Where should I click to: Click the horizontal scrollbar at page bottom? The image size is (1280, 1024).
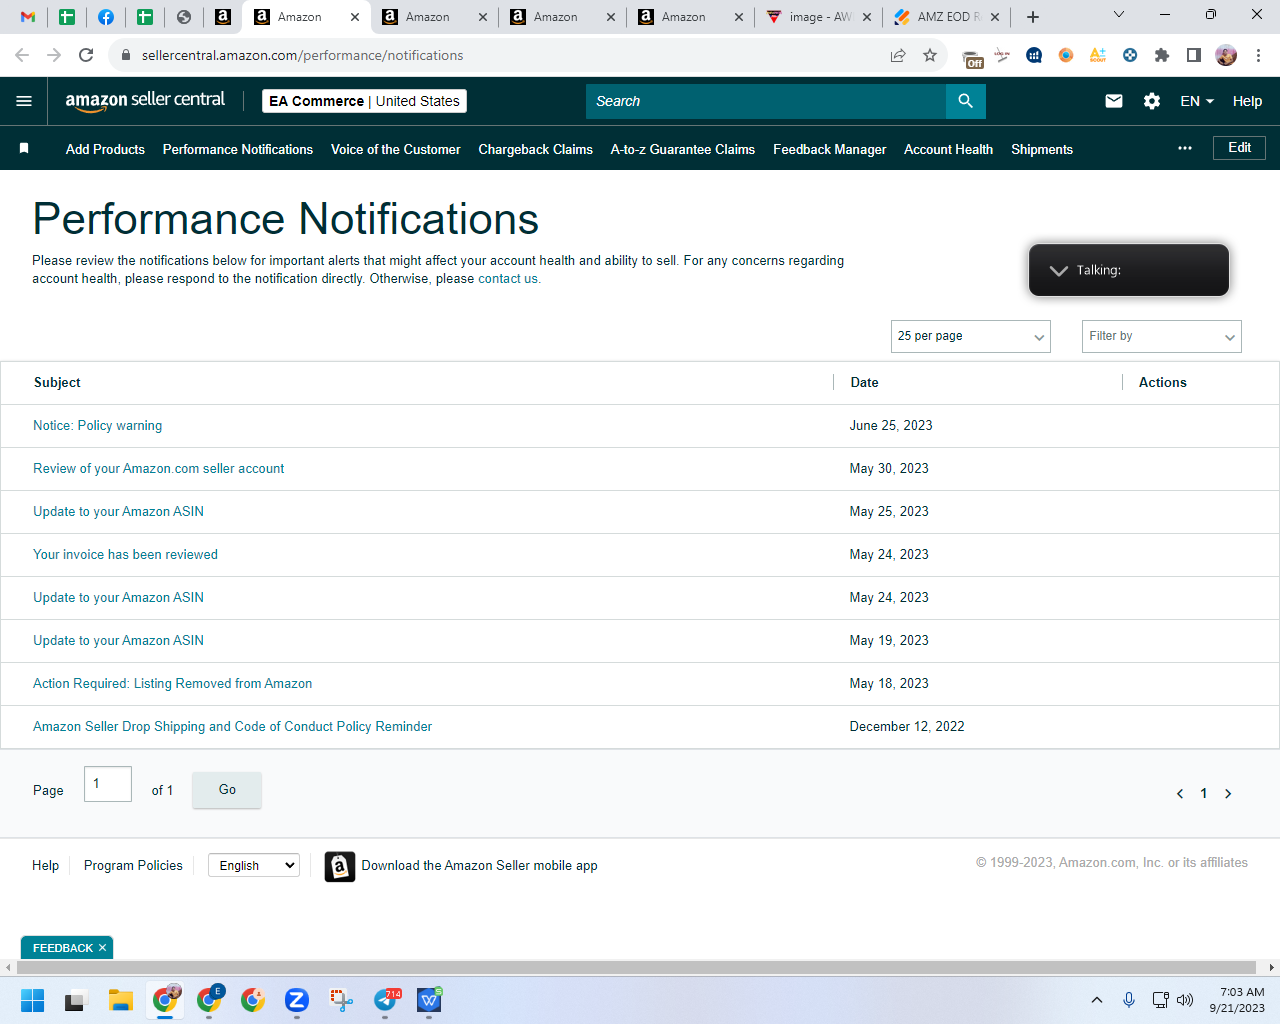pyautogui.click(x=636, y=968)
